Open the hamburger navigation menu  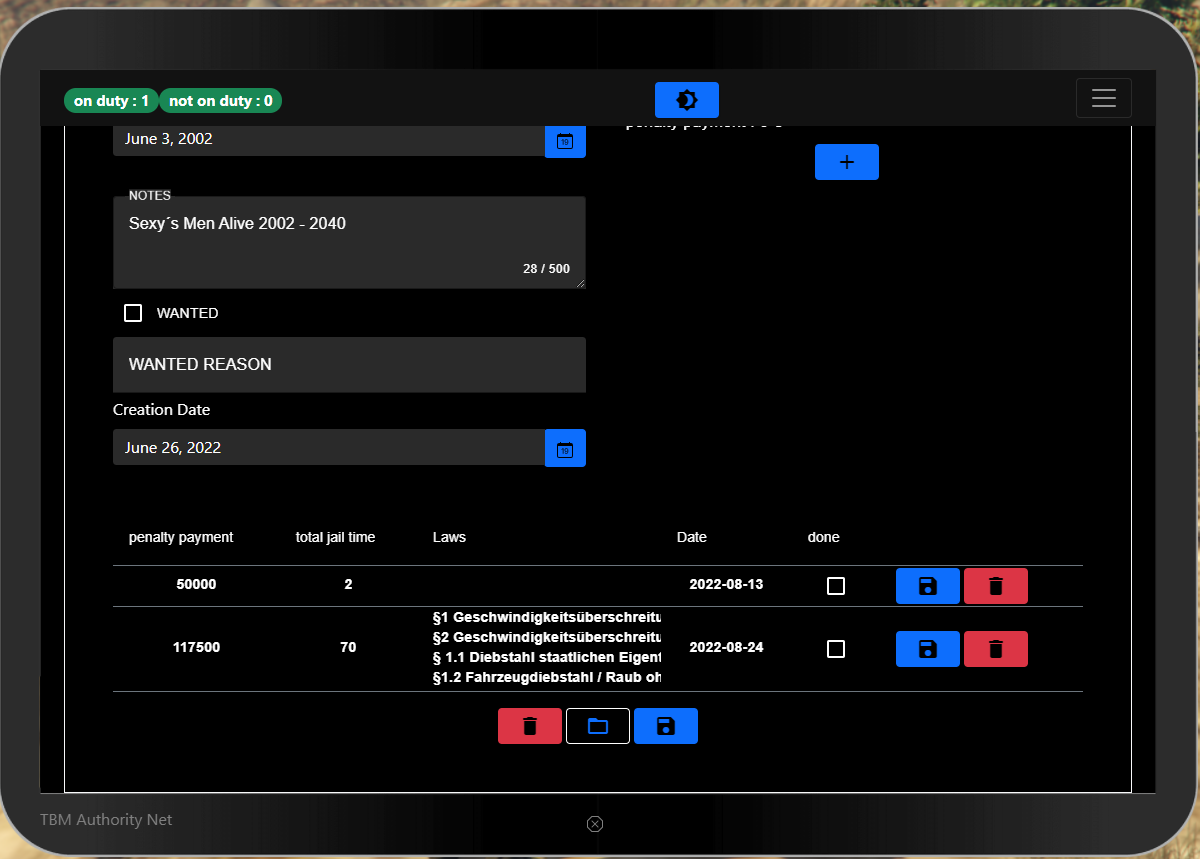coord(1104,98)
